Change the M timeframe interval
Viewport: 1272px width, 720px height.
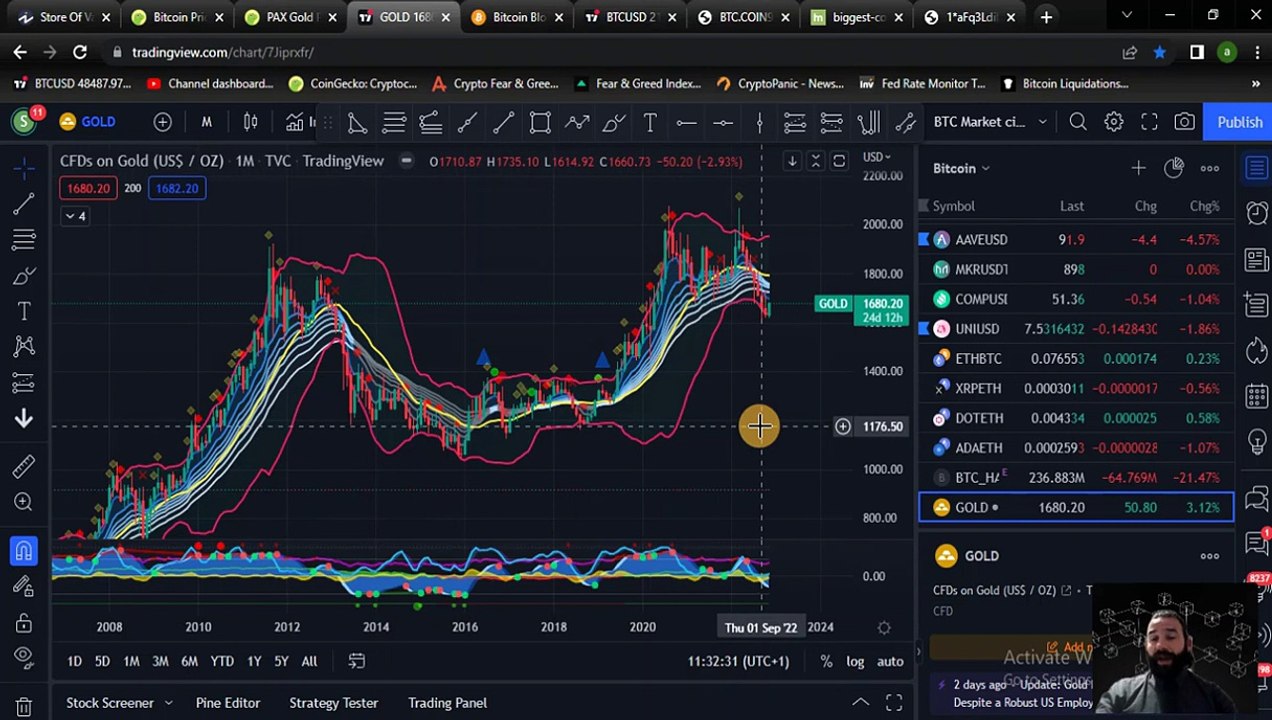(206, 122)
